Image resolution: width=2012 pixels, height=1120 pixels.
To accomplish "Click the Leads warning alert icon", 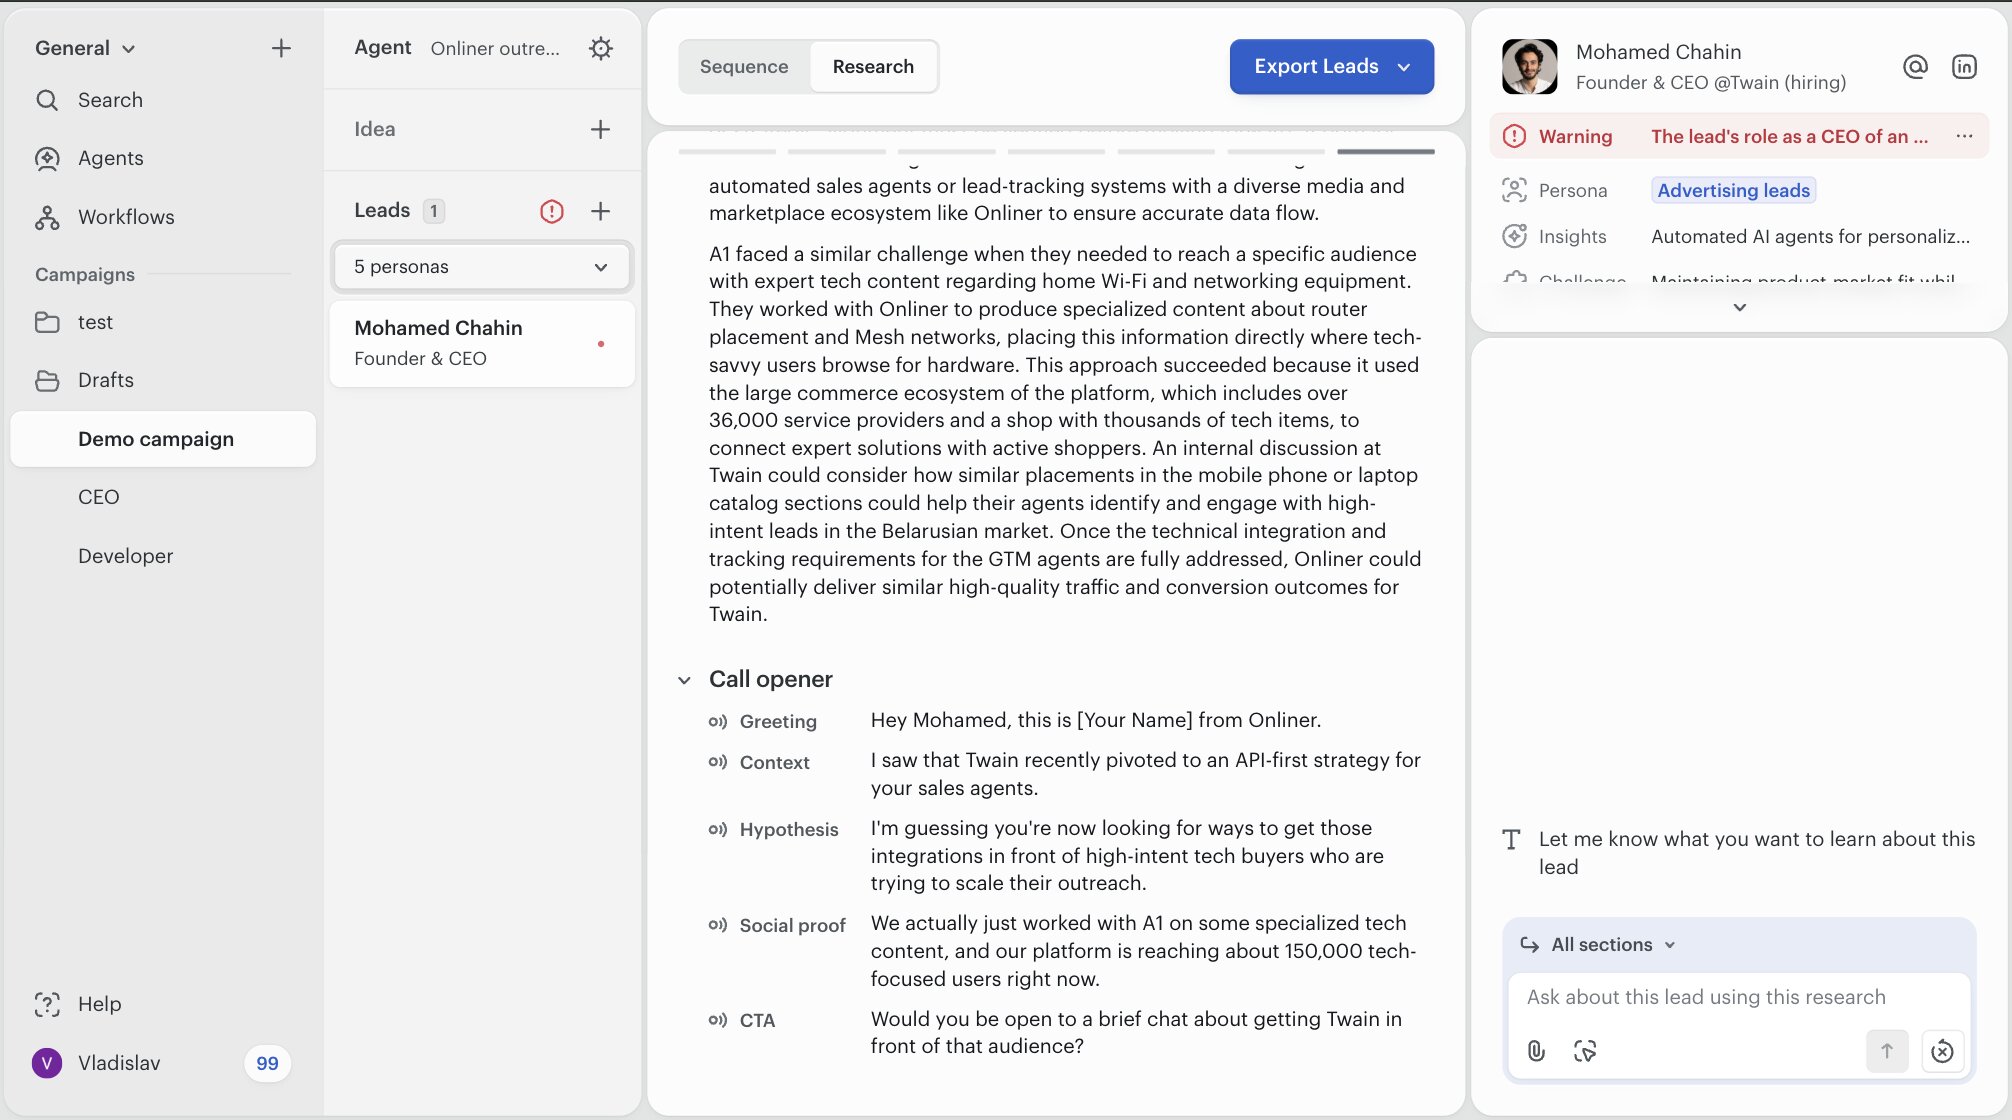I will [x=552, y=211].
